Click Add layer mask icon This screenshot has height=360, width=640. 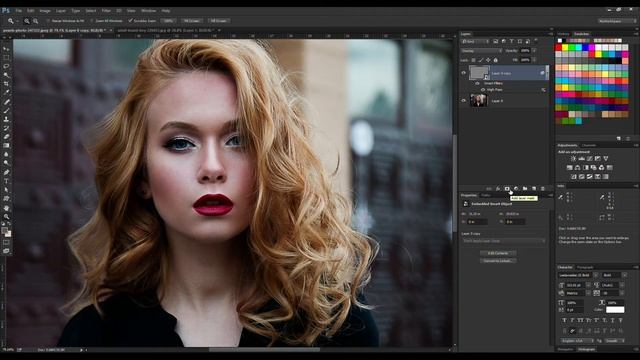click(x=507, y=189)
